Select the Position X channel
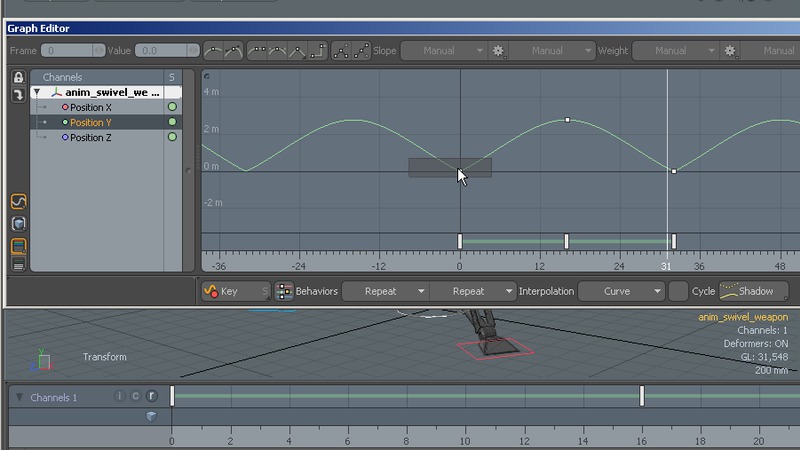Screen dimensions: 800x450 tap(90, 107)
